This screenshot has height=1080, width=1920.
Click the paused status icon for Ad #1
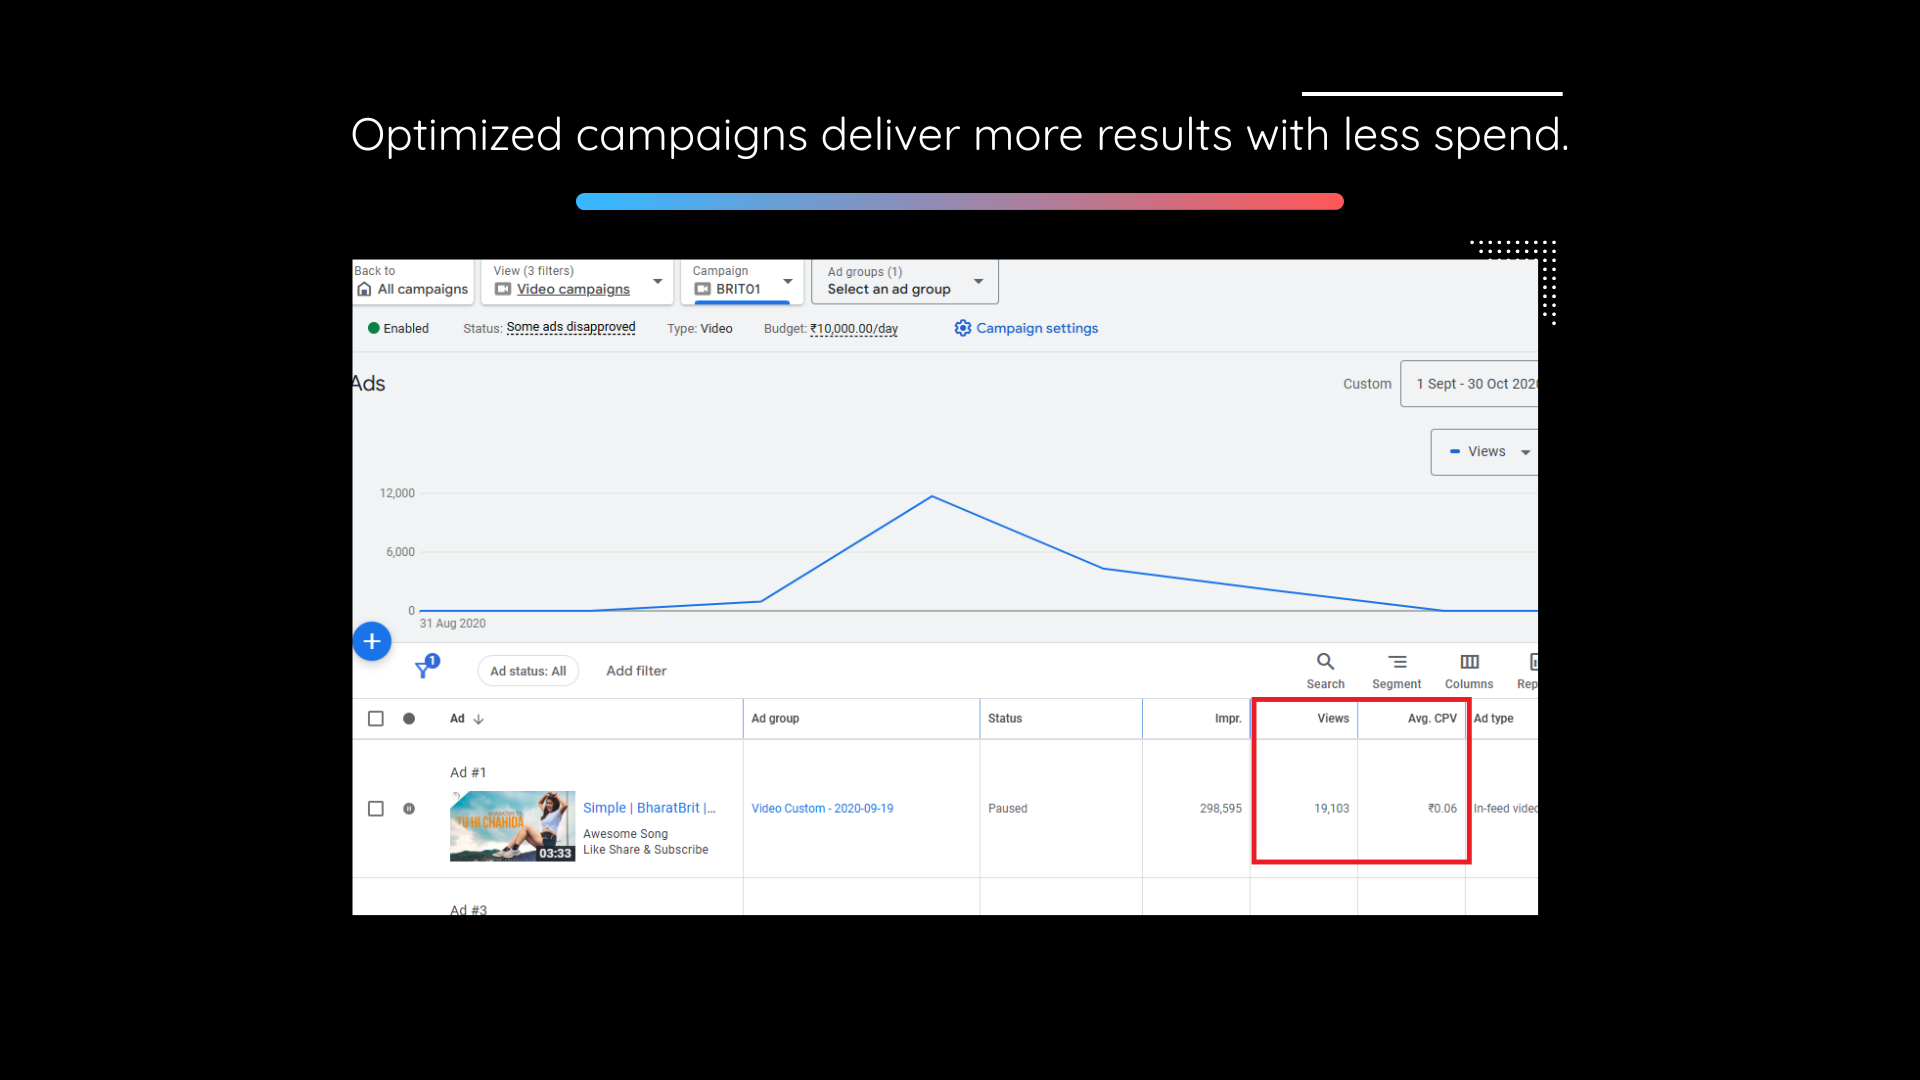click(x=409, y=809)
